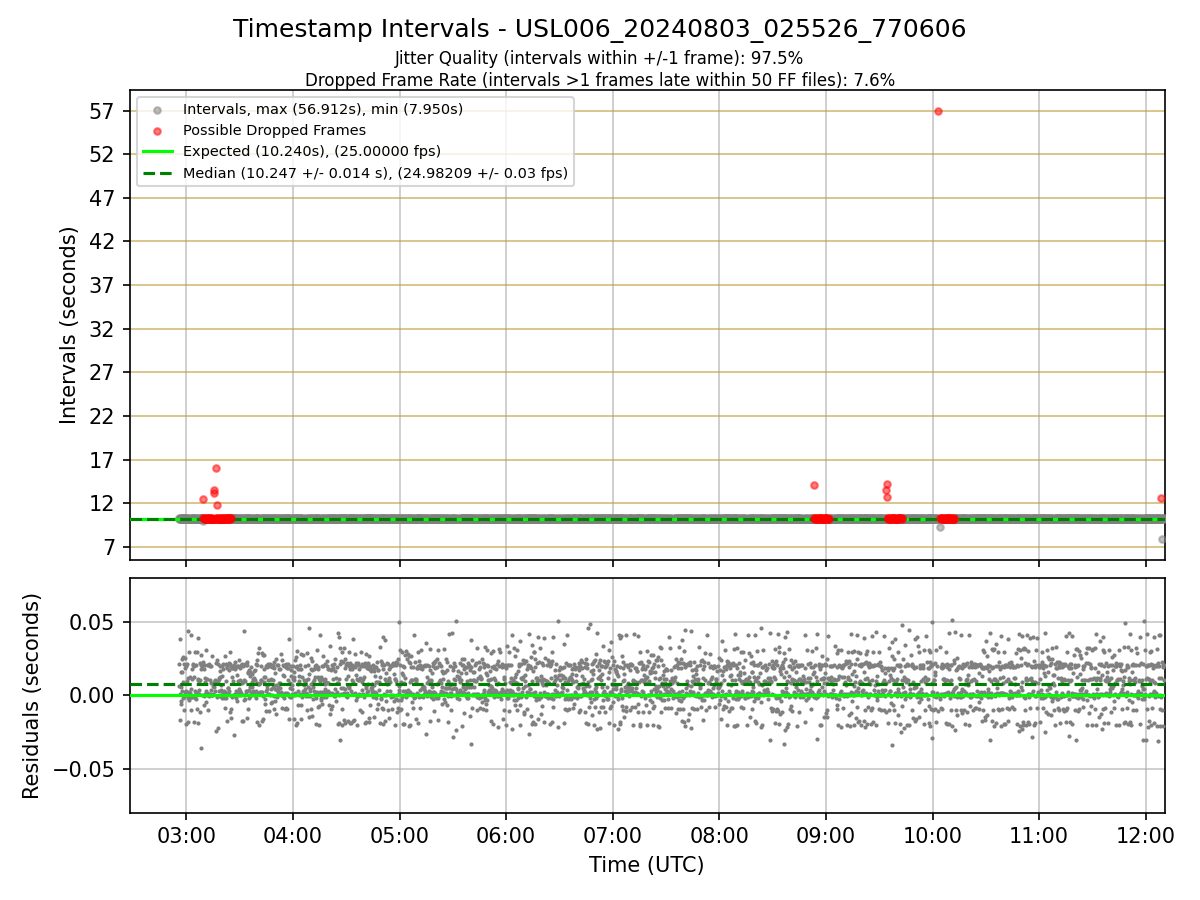Click the 32 tick on intervals axis
Viewport: 1200px width, 900px height.
point(104,329)
